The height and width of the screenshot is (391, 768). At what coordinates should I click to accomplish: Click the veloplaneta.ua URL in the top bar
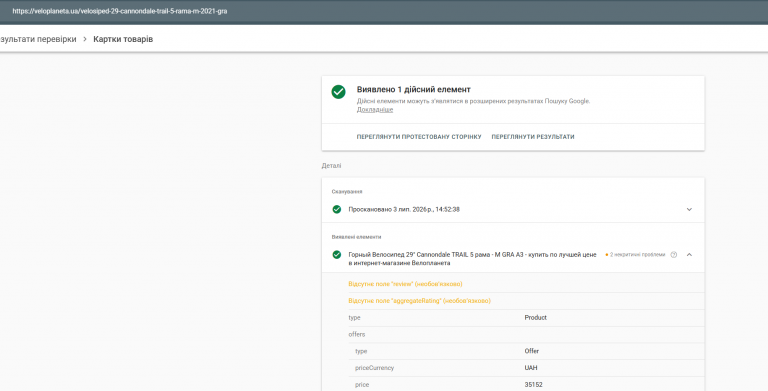click(120, 11)
